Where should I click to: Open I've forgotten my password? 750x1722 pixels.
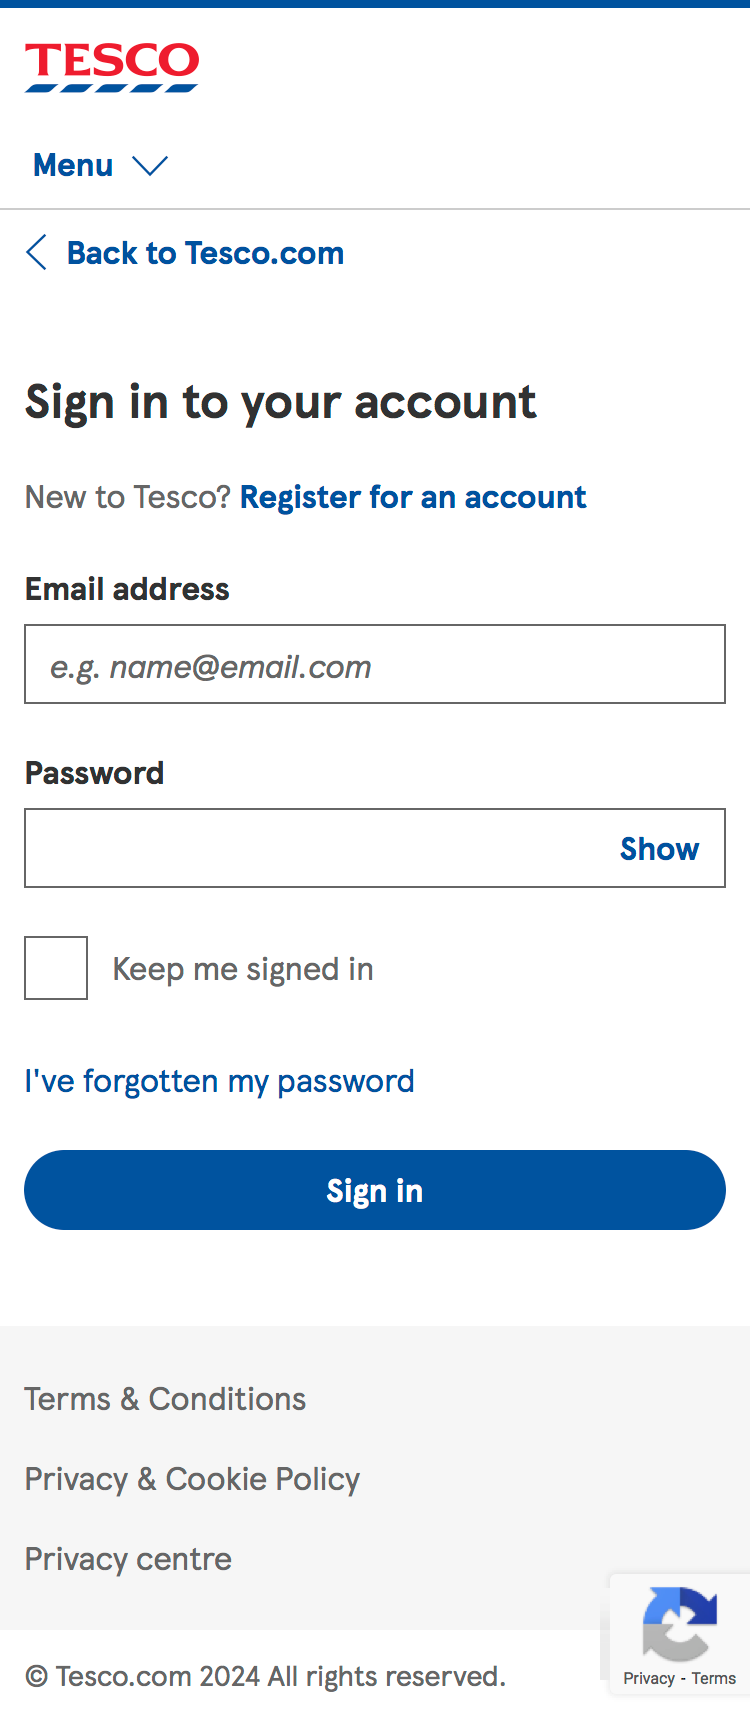click(x=219, y=1081)
